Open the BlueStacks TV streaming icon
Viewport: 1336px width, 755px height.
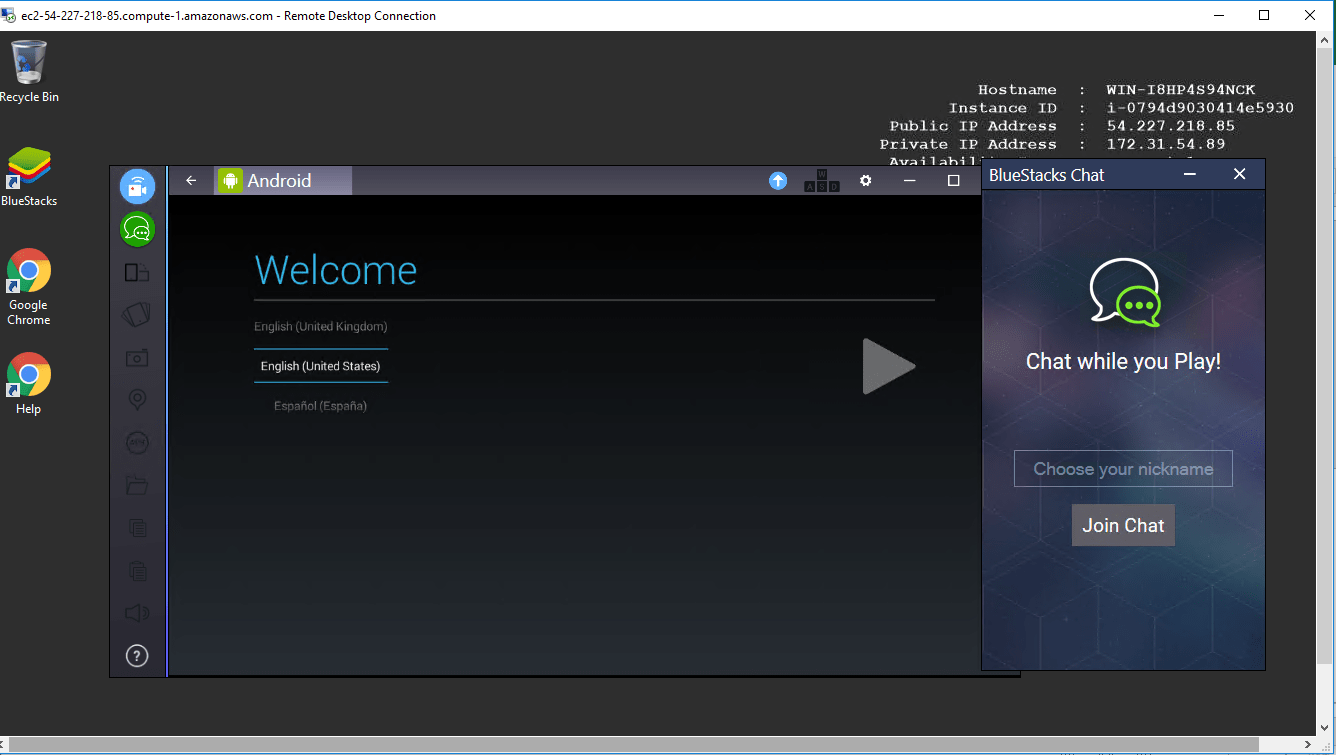click(138, 186)
